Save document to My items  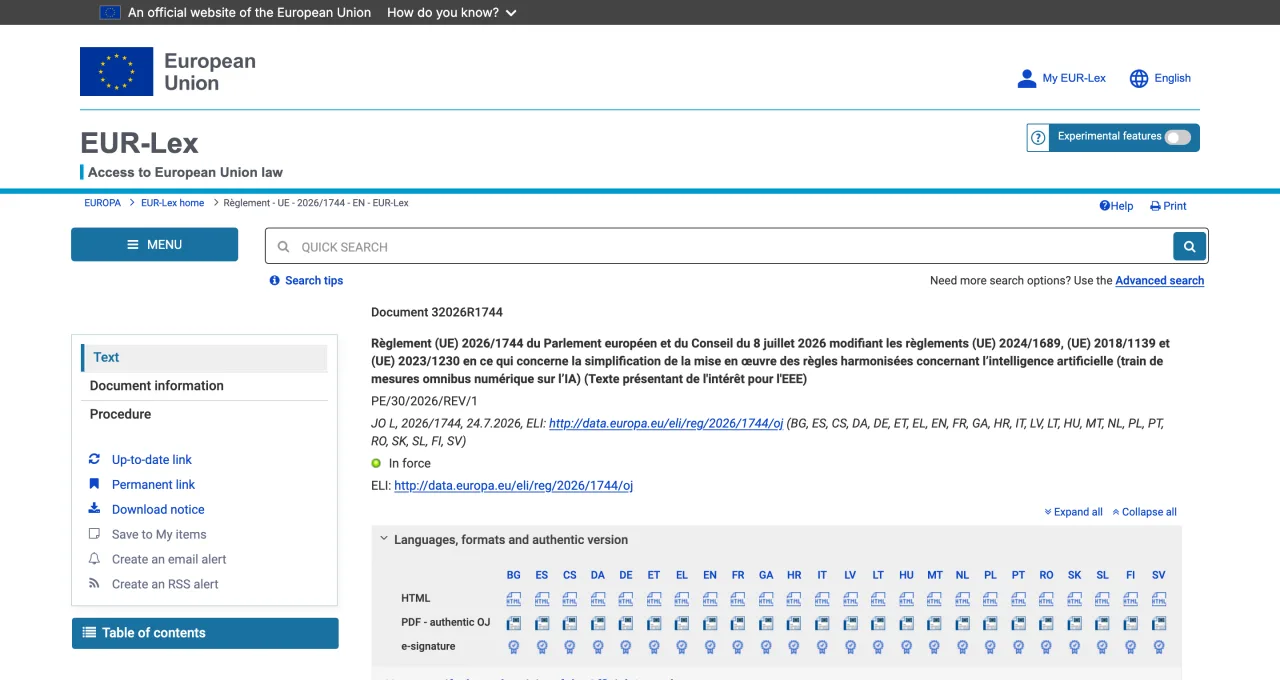point(159,535)
